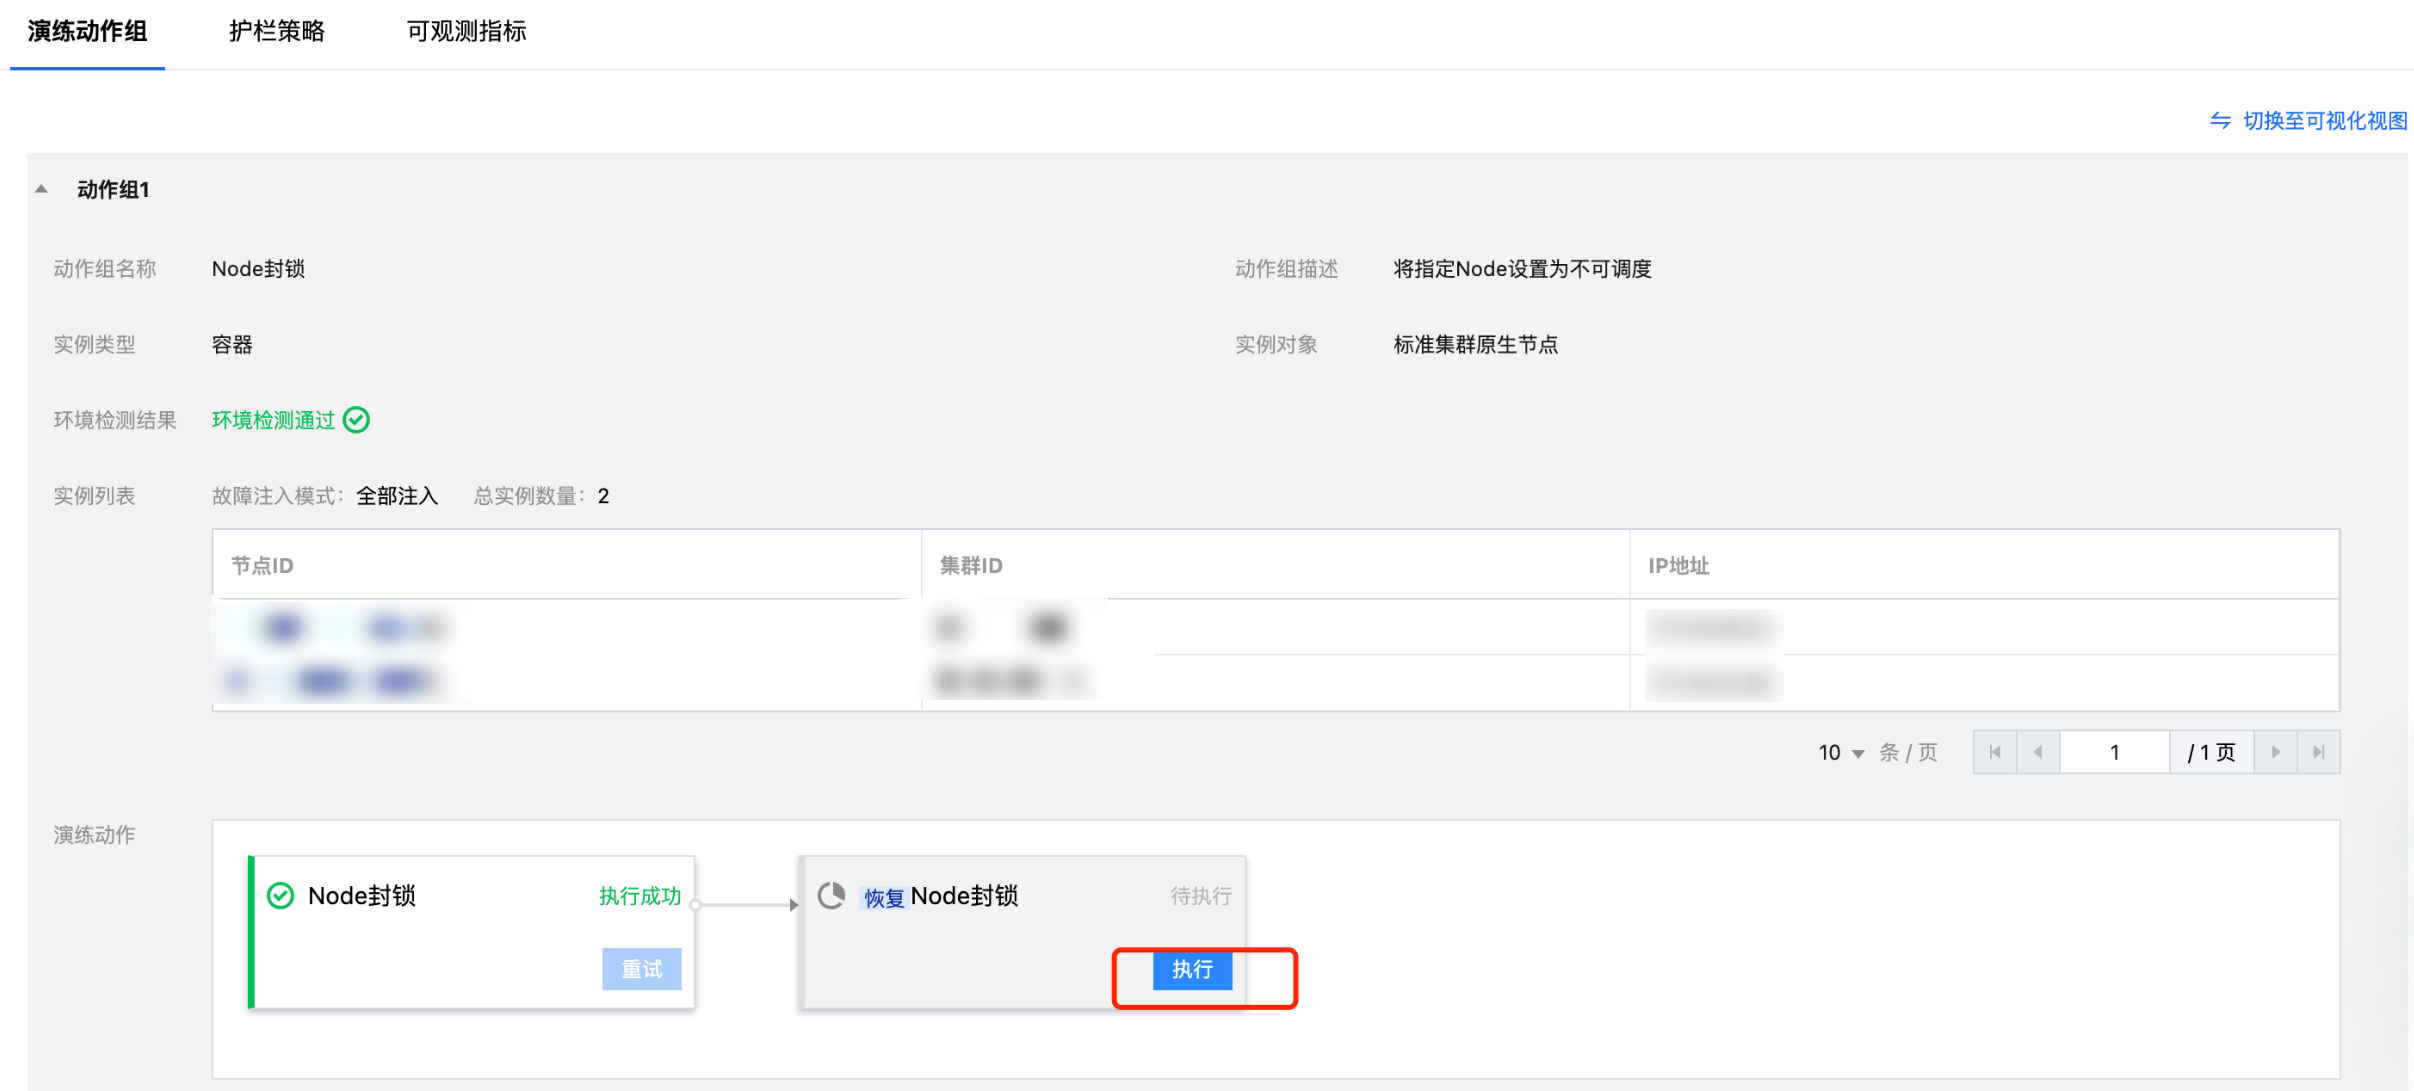Open the 可观测指标 tab
This screenshot has width=2414, height=1091.
pyautogui.click(x=466, y=32)
